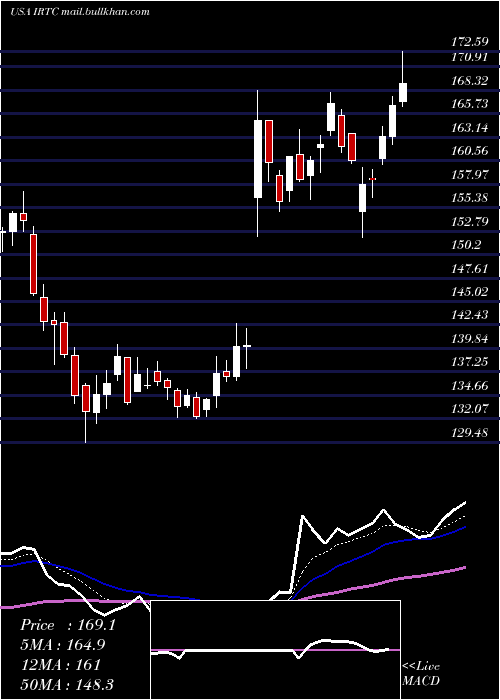Click the 5MA : 164.9 value
This screenshot has width=500, height=700.
click(x=65, y=645)
